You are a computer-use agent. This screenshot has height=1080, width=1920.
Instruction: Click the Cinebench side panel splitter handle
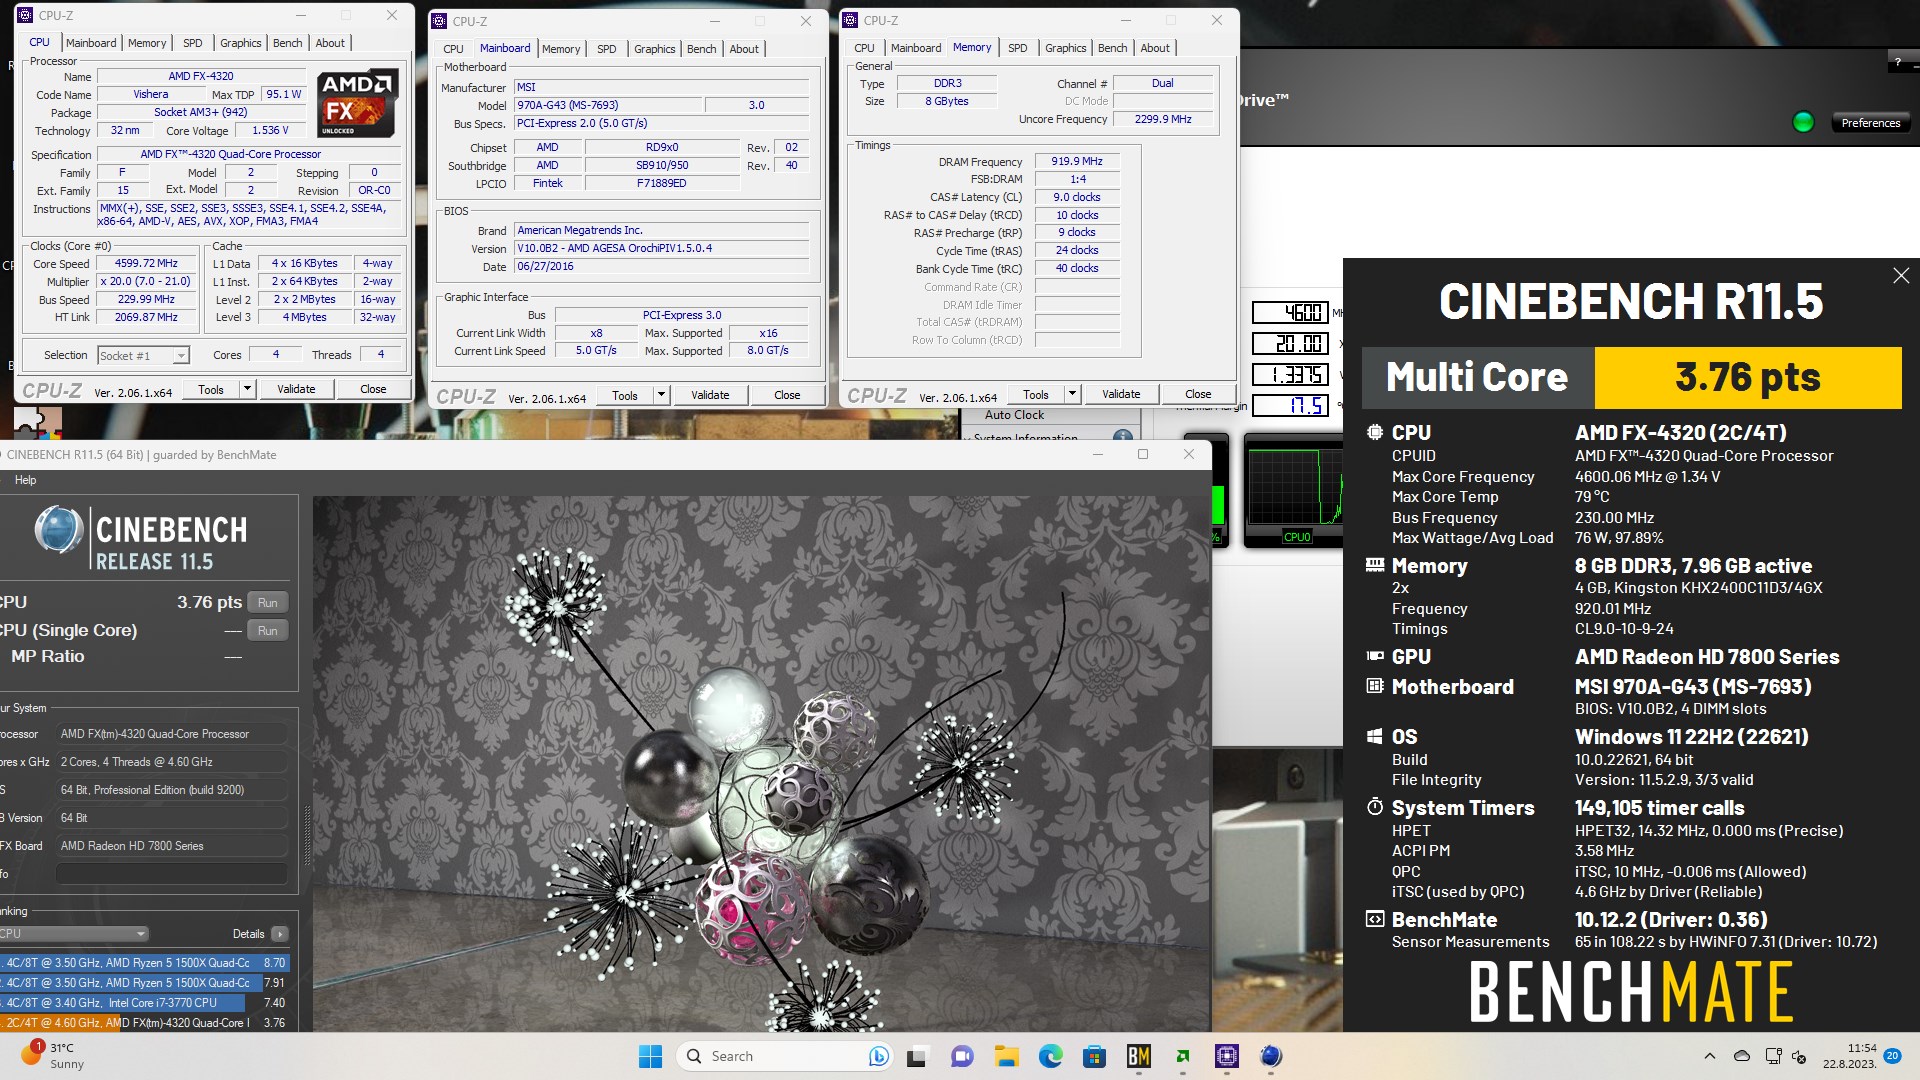[307, 834]
